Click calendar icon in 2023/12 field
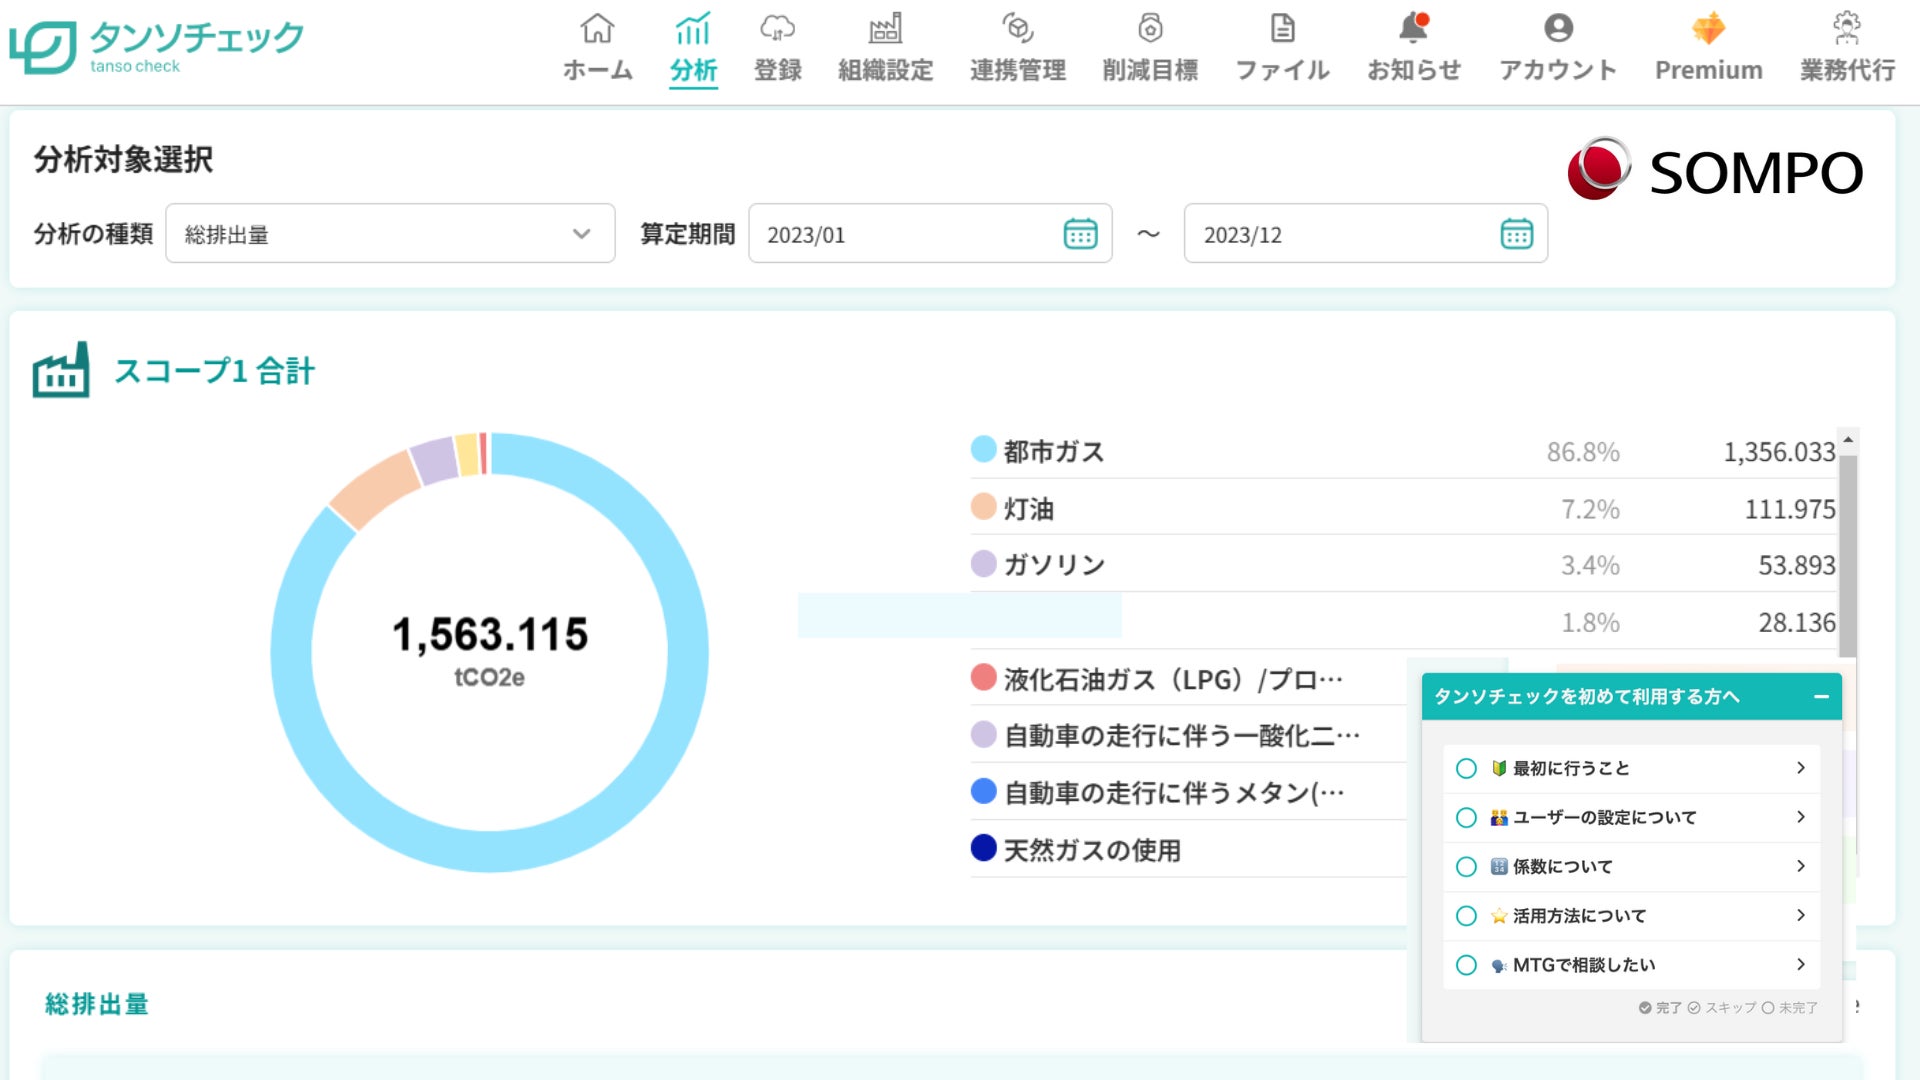Image resolution: width=1920 pixels, height=1080 pixels. [x=1516, y=234]
